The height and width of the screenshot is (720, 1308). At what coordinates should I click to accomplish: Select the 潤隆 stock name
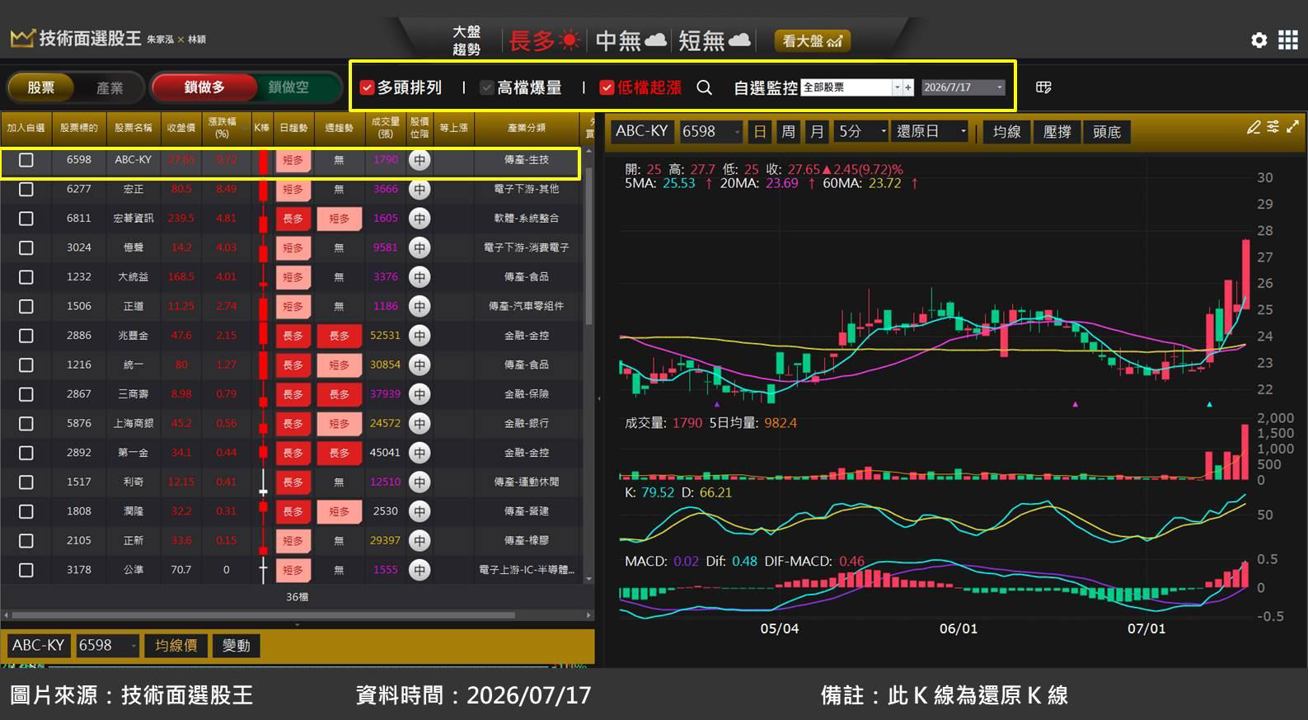(x=133, y=511)
